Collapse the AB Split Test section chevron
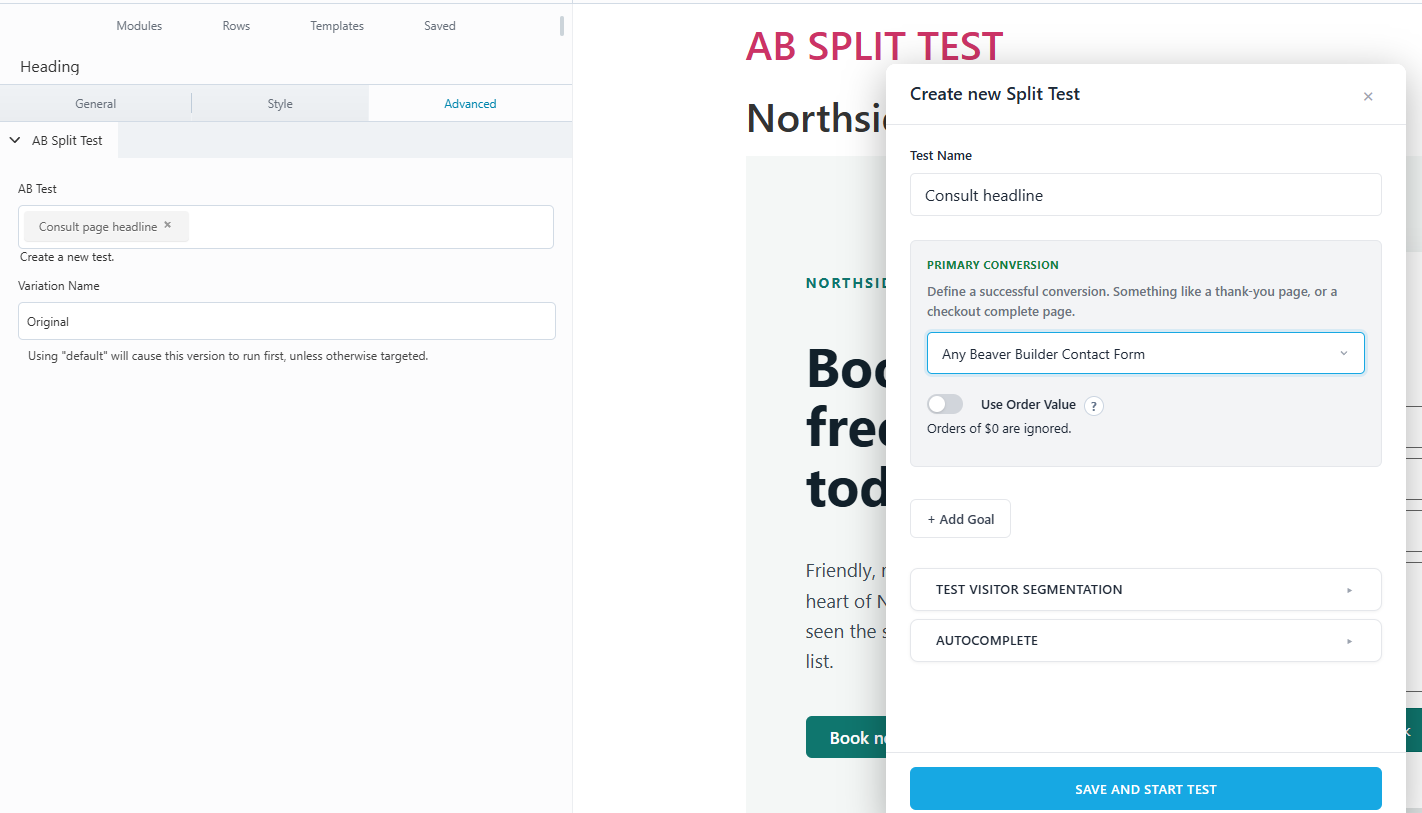This screenshot has height=813, width=1422. [15, 141]
